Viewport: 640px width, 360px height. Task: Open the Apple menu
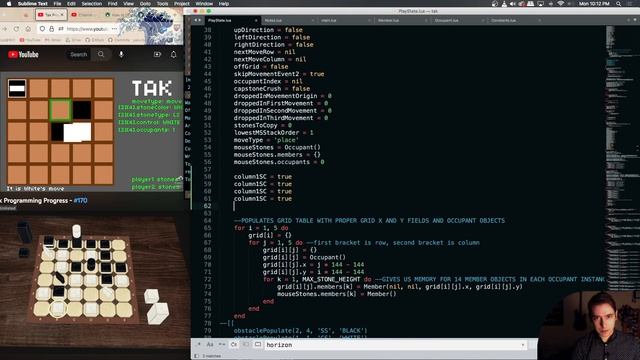pos(9,4)
